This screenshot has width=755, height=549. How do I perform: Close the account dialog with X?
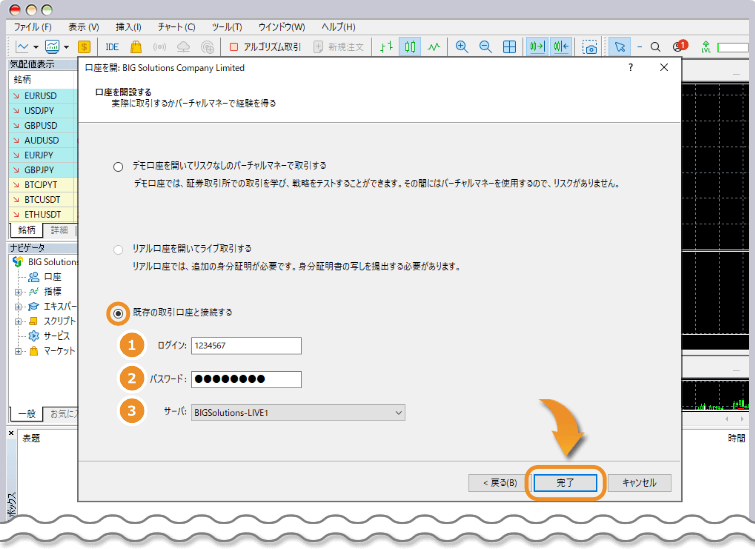pyautogui.click(x=664, y=67)
